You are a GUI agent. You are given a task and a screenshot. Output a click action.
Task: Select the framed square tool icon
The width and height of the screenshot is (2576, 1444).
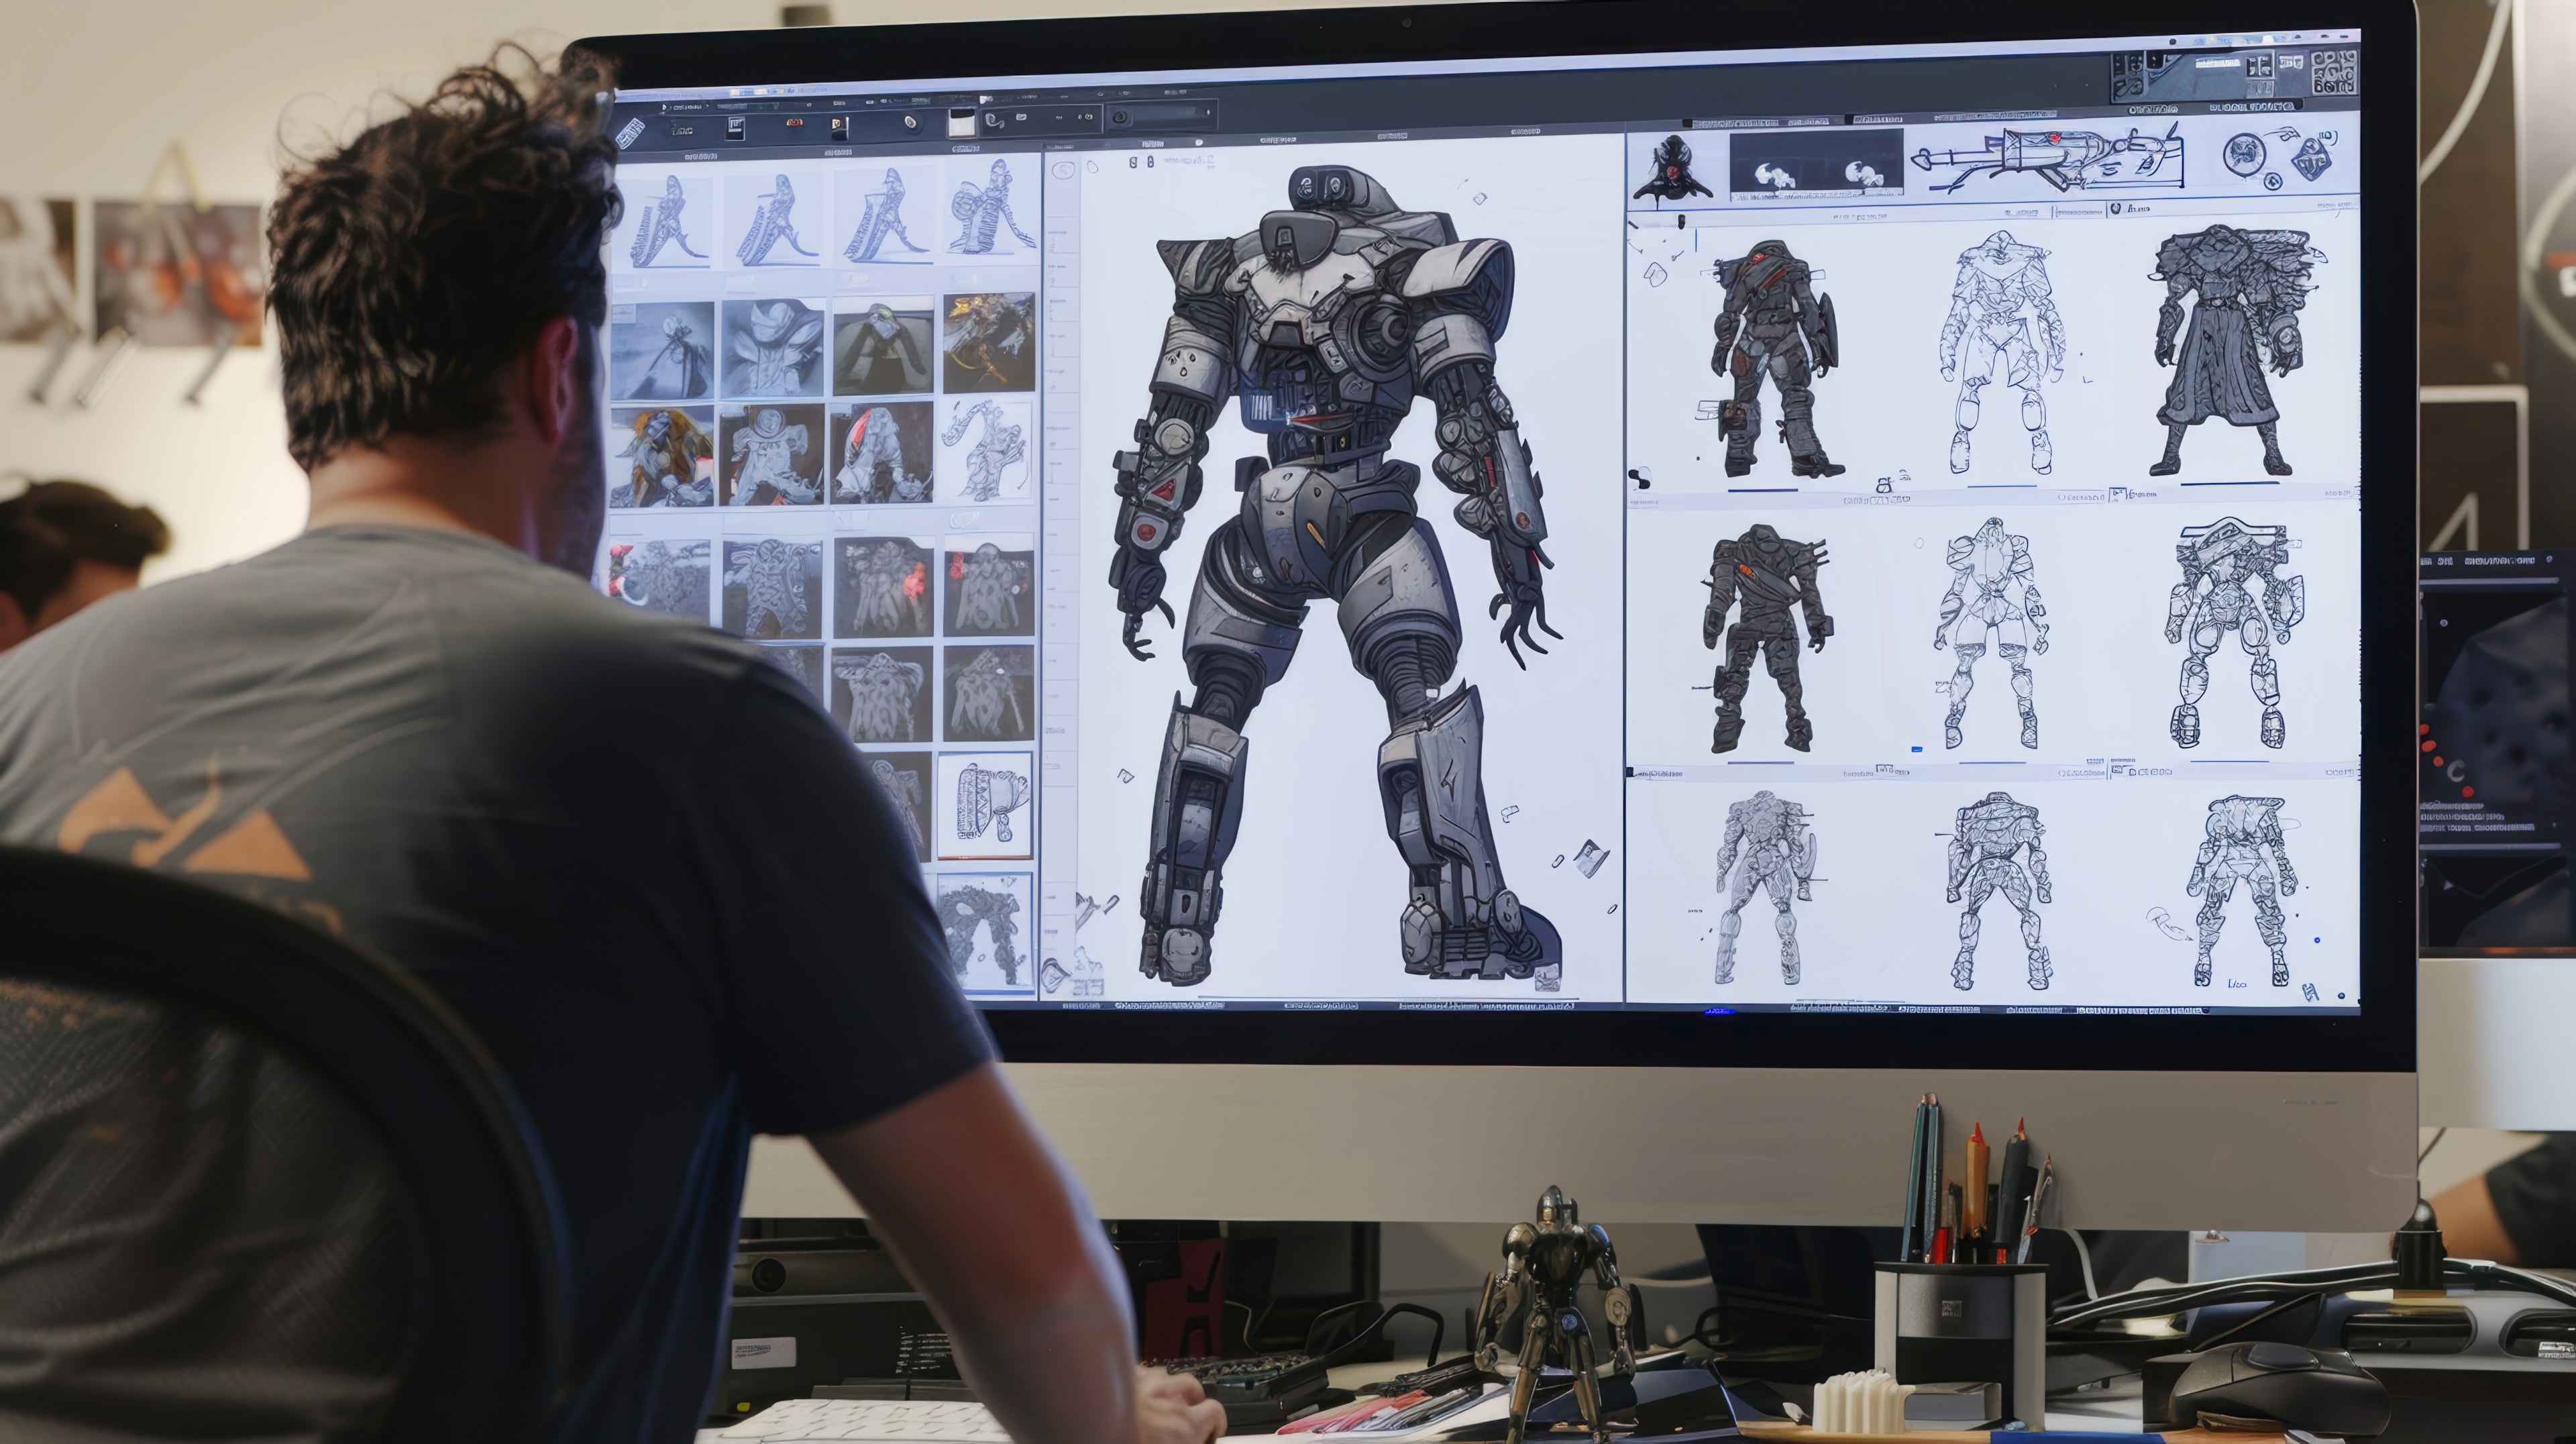click(735, 128)
